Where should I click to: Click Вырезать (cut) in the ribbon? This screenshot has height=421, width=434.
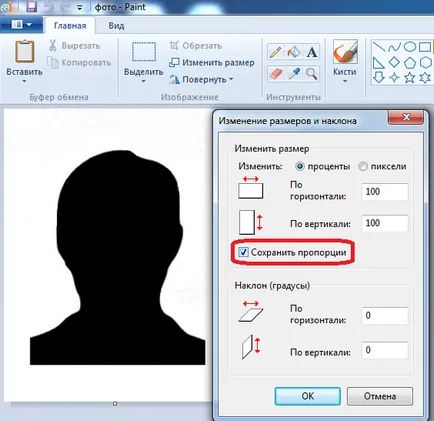[74, 46]
